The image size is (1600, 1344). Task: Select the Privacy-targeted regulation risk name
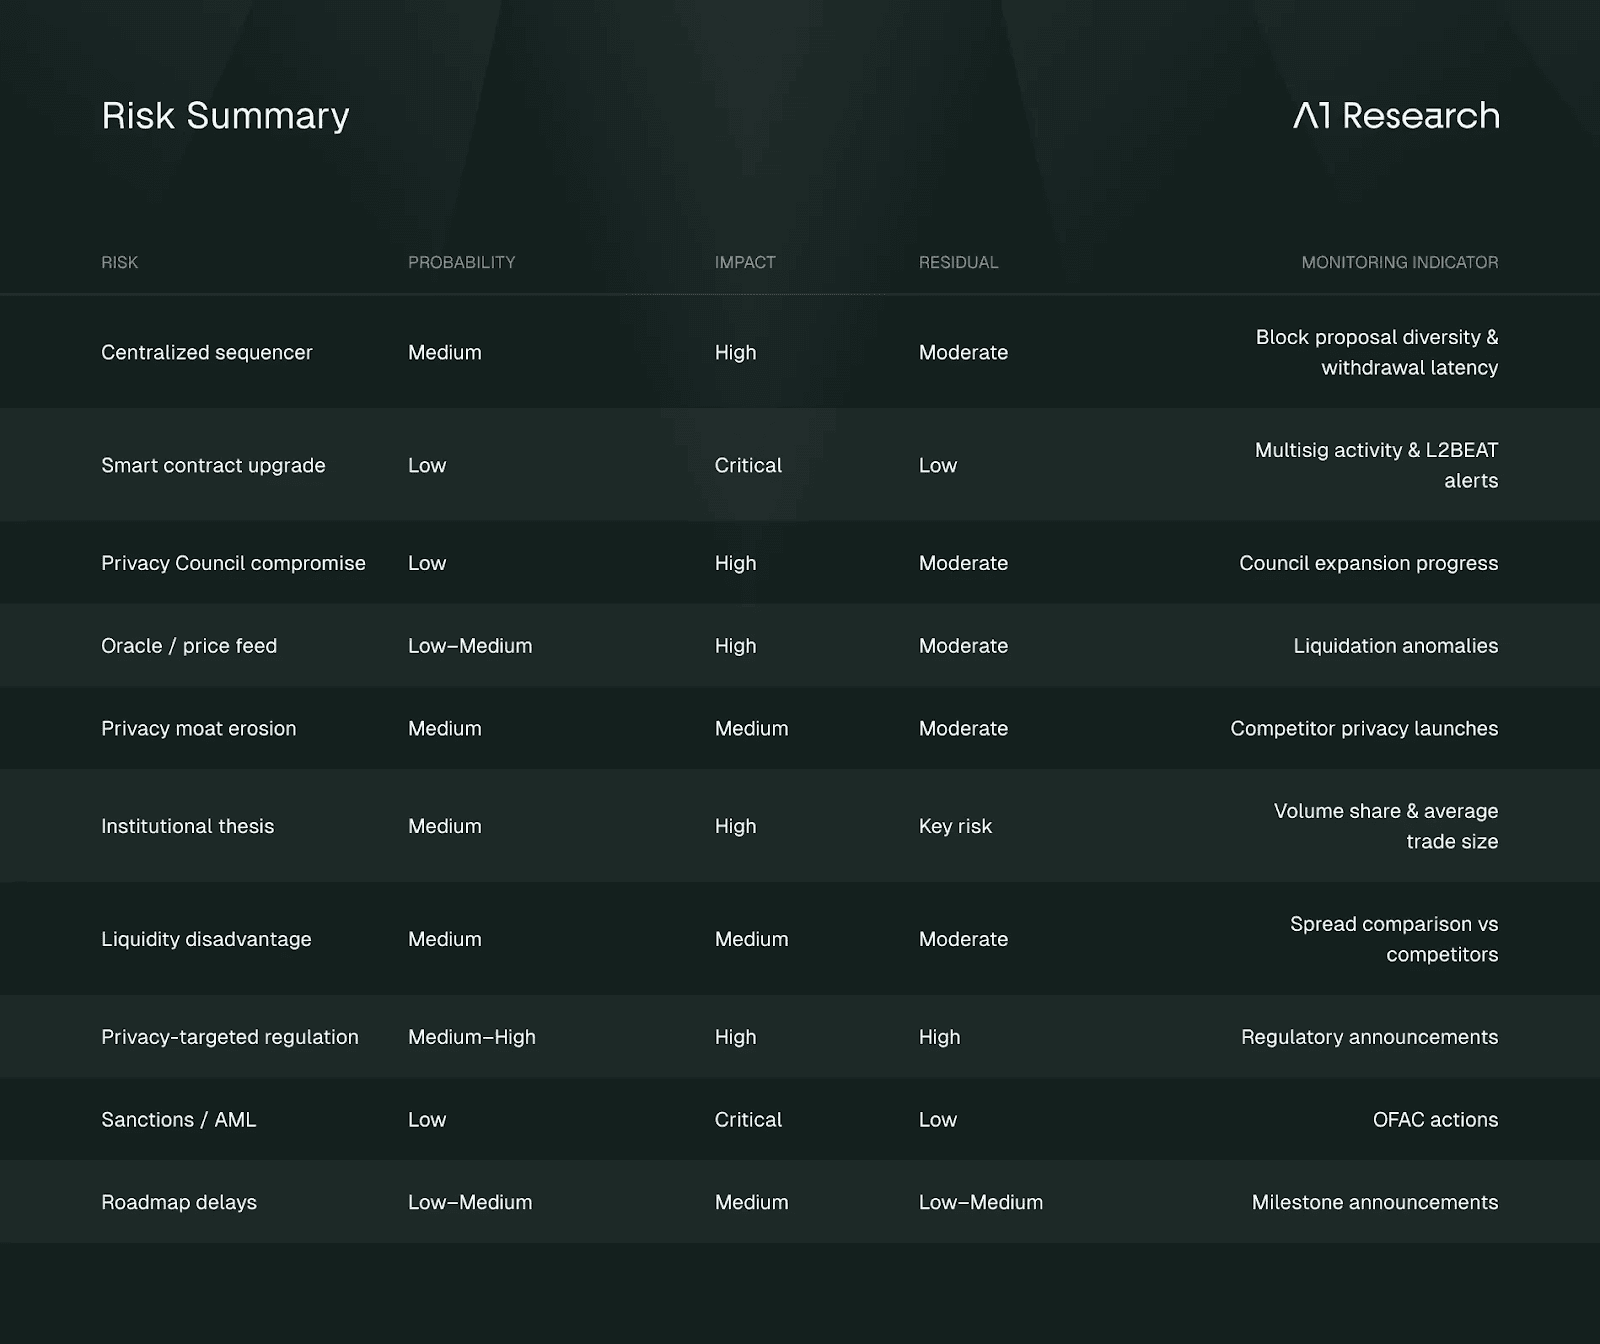pyautogui.click(x=230, y=1037)
